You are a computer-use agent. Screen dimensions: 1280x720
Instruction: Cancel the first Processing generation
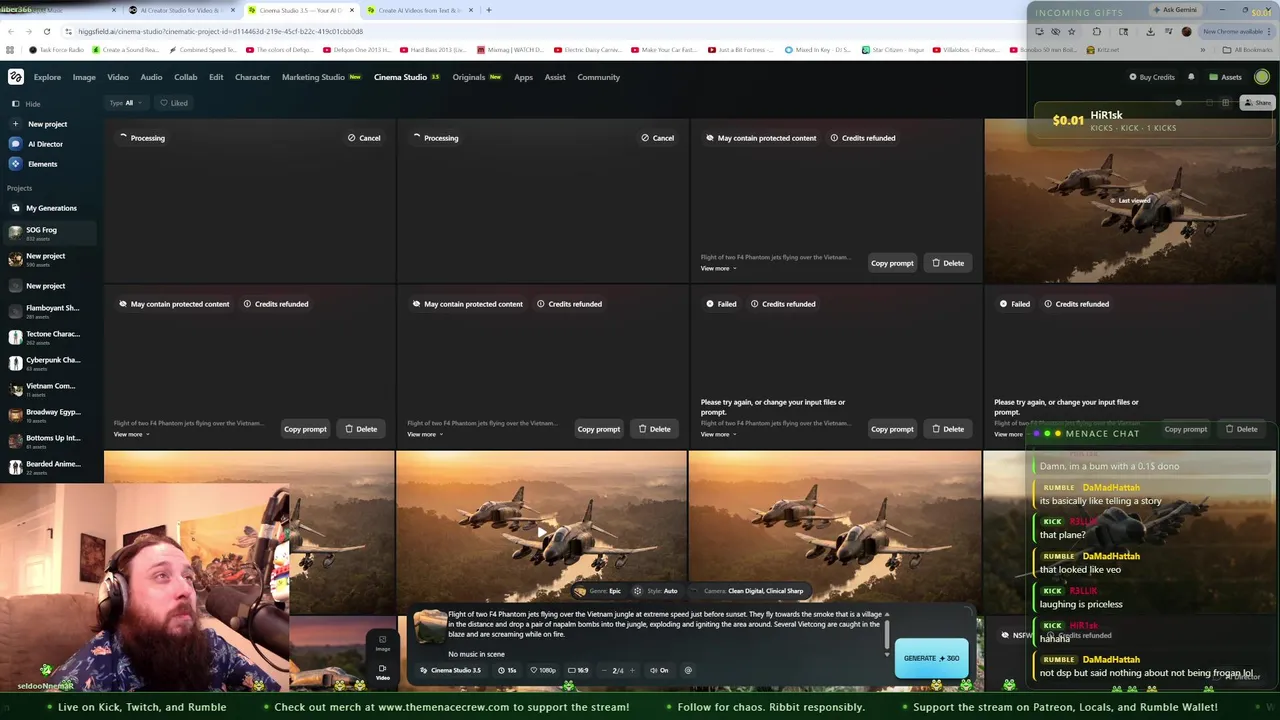(x=364, y=138)
